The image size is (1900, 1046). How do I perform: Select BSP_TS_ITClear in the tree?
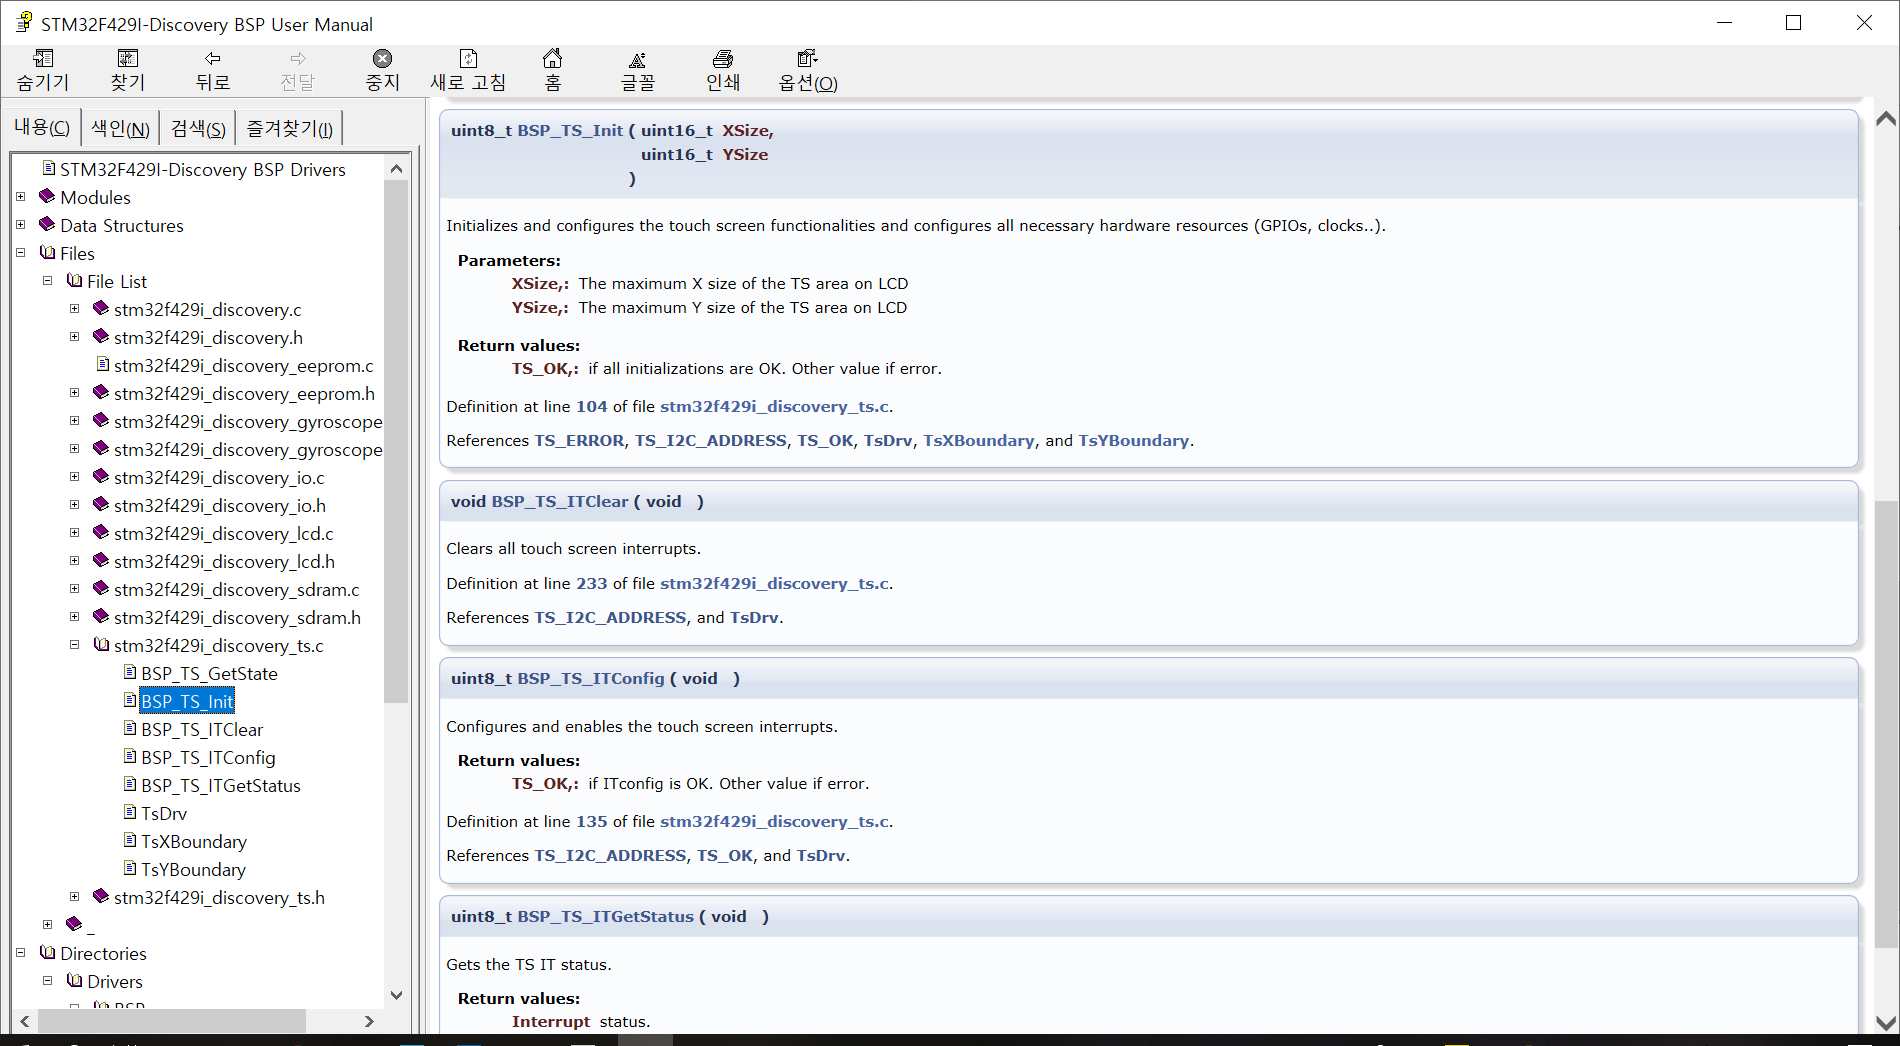(x=202, y=729)
